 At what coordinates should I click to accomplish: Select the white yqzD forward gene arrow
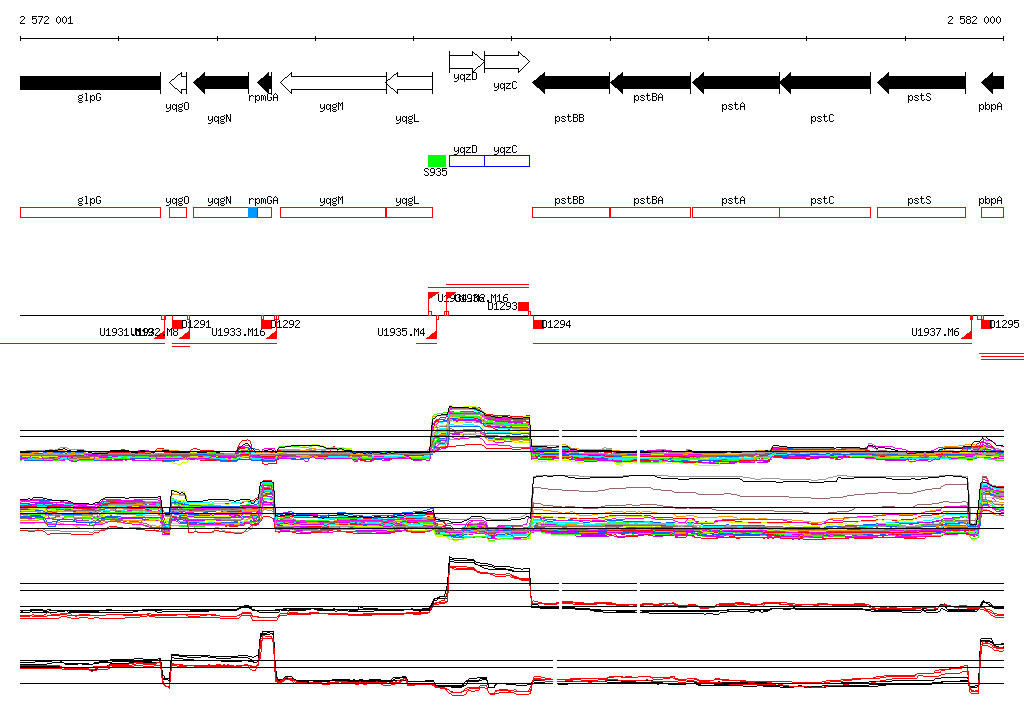coord(467,62)
